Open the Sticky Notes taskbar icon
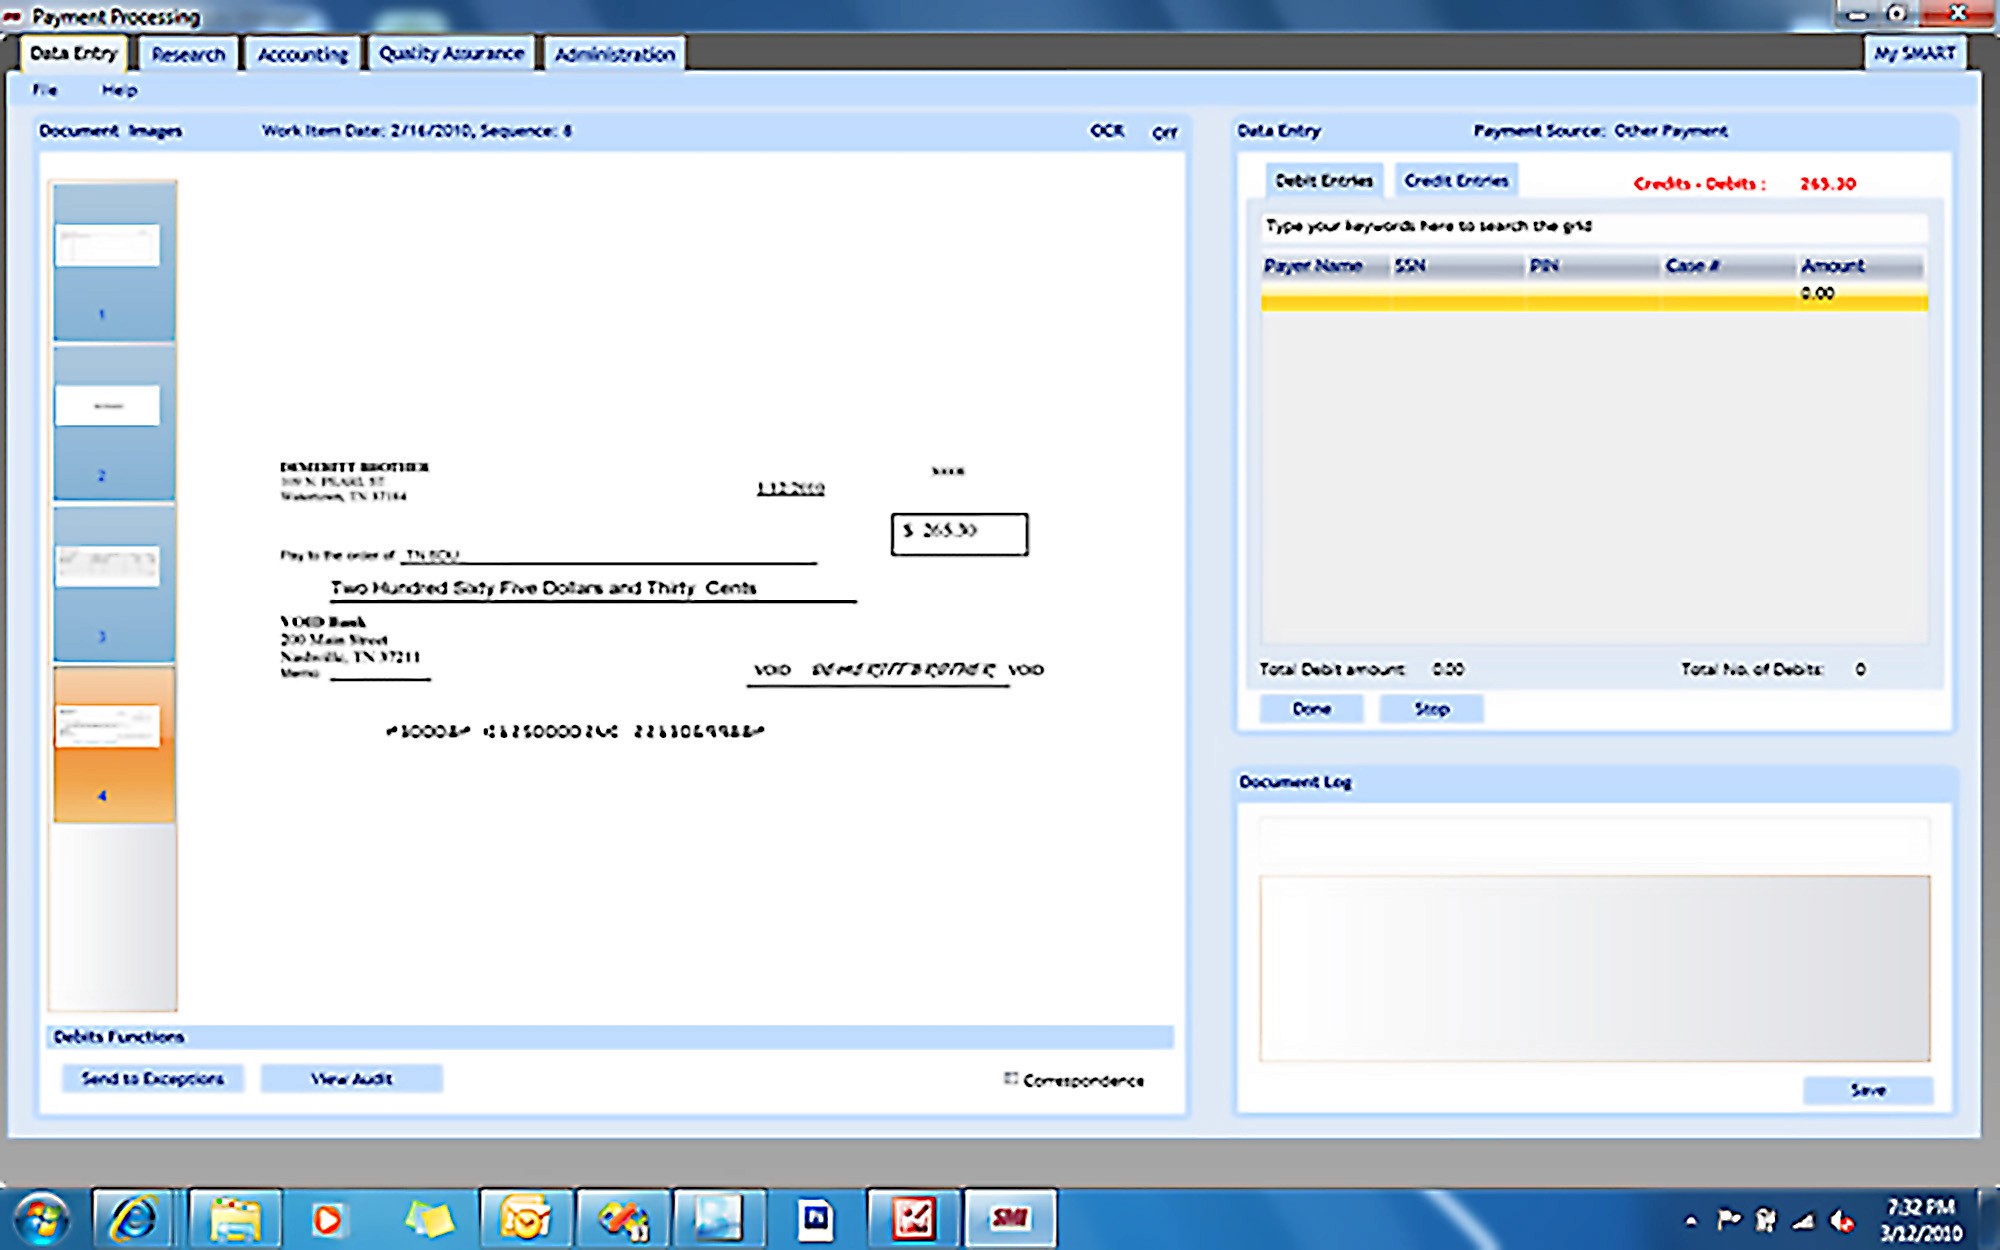 coord(428,1219)
